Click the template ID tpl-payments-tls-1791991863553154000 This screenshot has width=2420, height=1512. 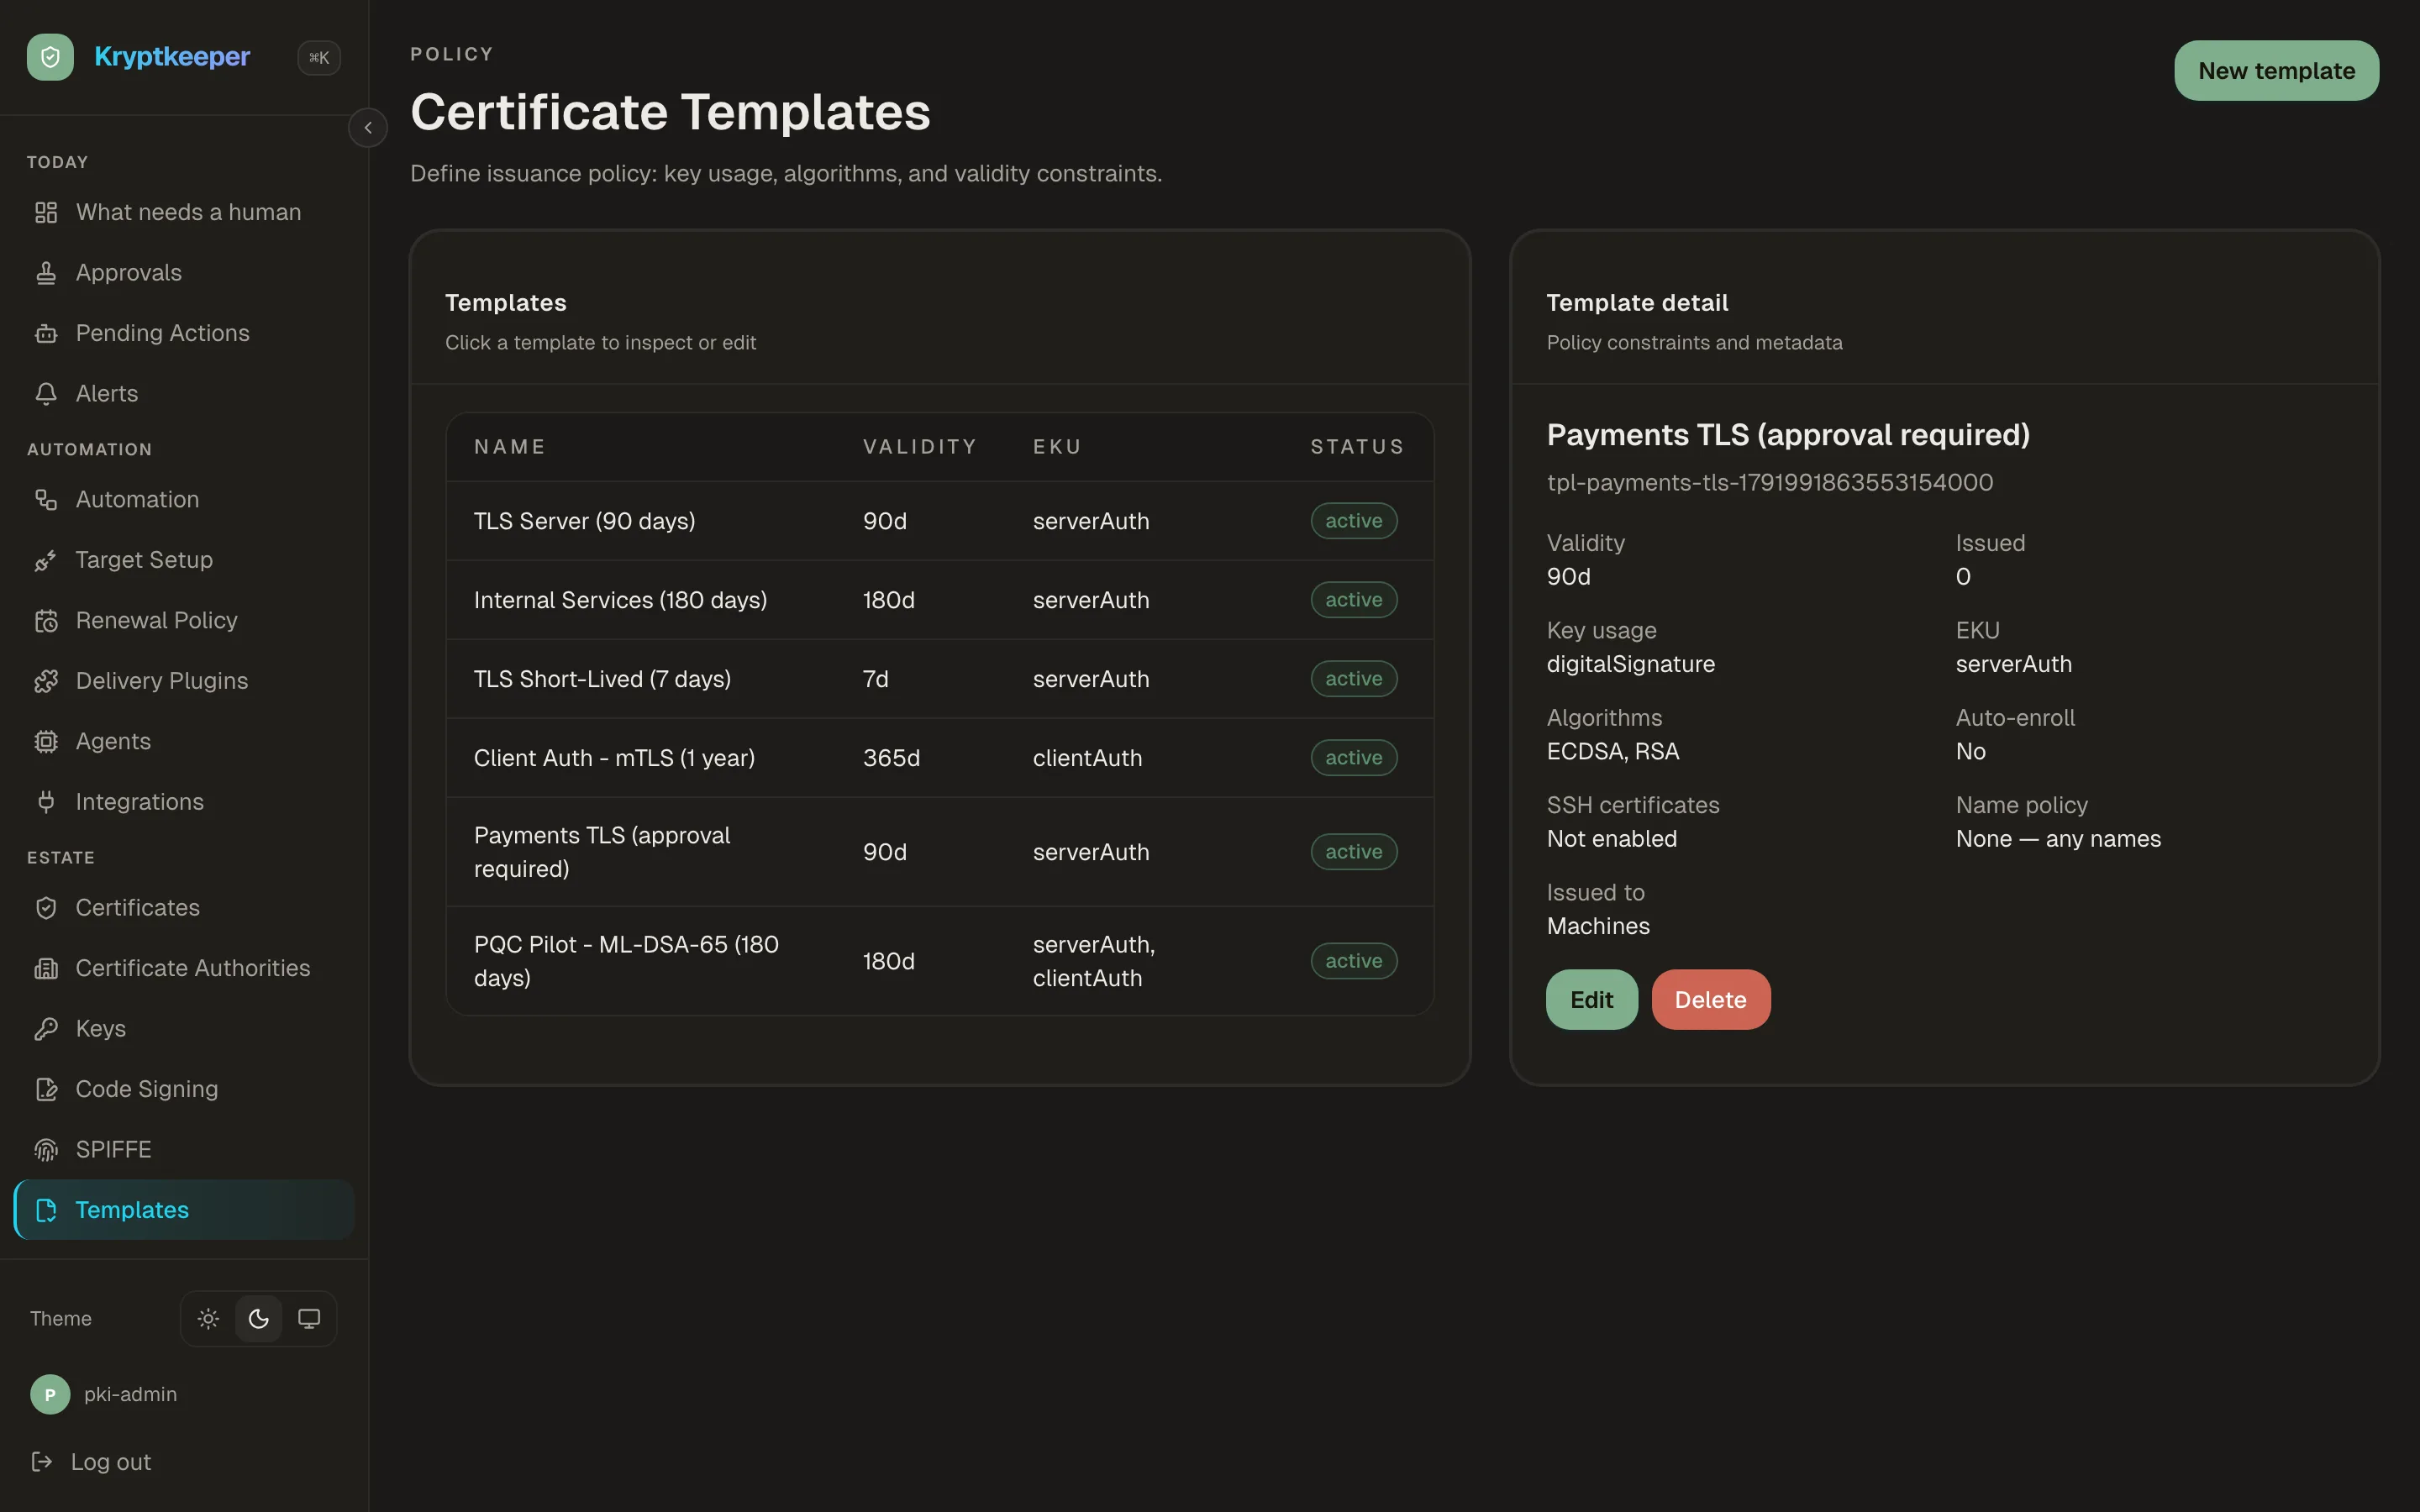pyautogui.click(x=1769, y=483)
